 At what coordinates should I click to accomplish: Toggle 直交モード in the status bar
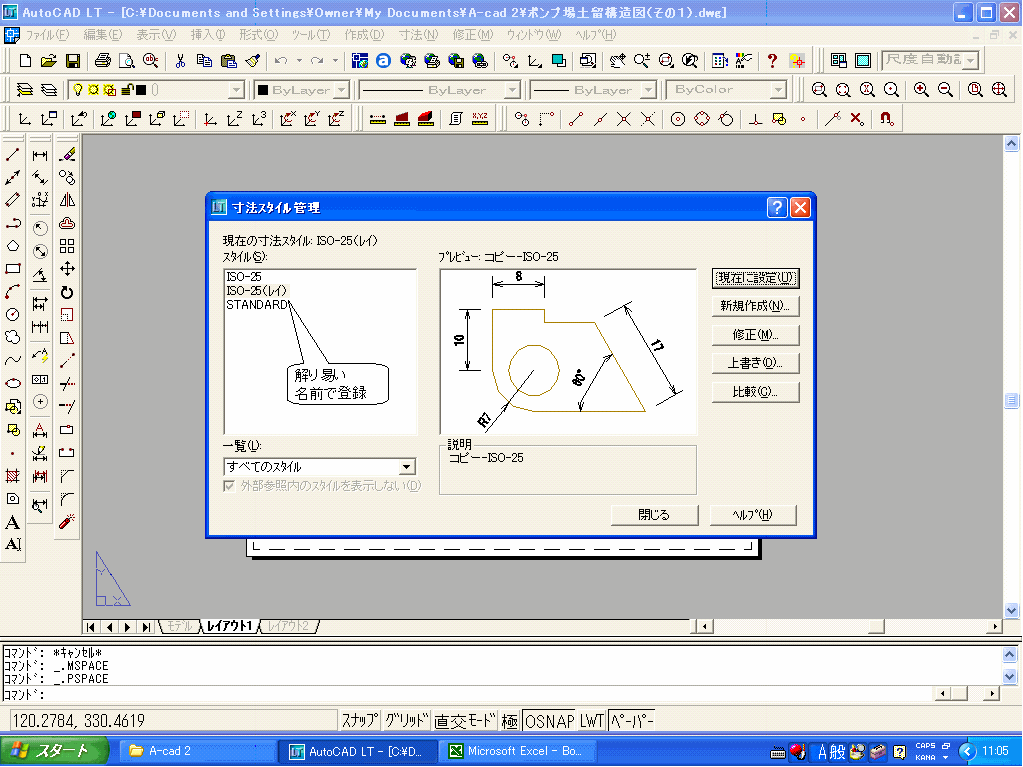pyautogui.click(x=465, y=721)
